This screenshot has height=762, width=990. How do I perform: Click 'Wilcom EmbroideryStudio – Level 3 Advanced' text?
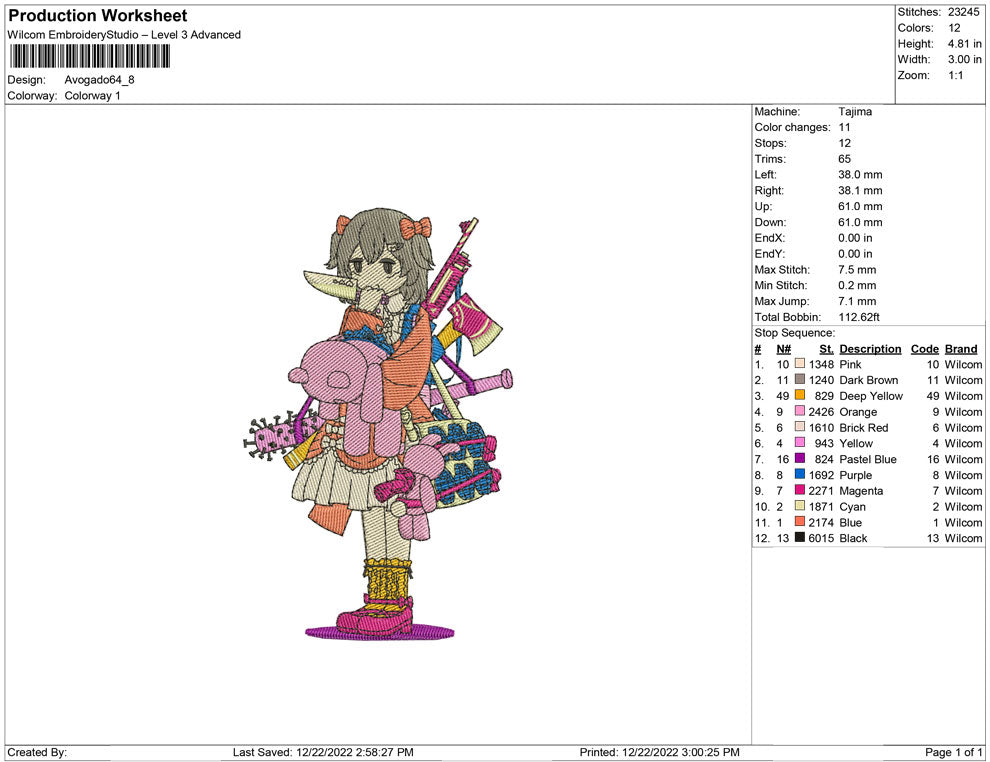[x=124, y=35]
